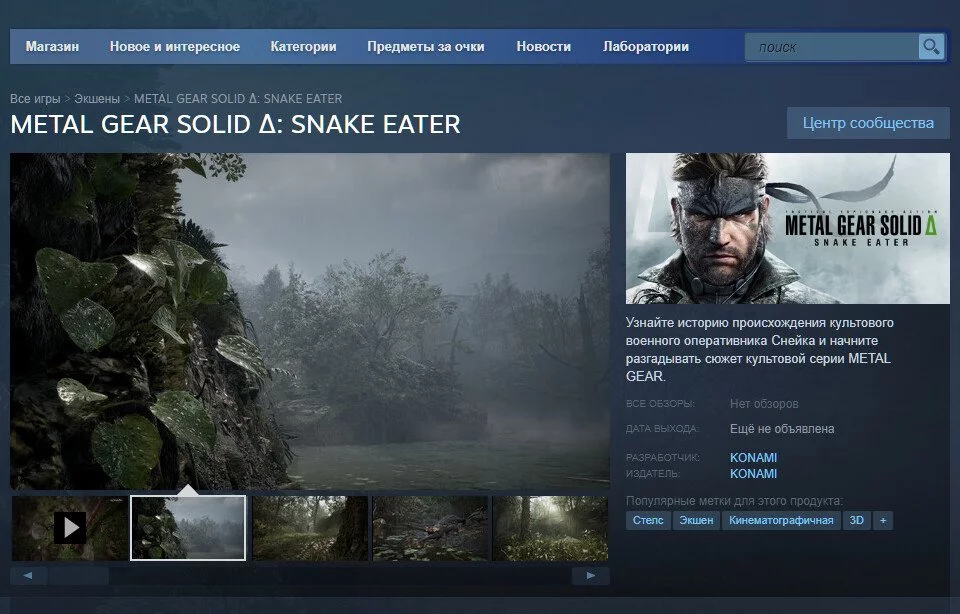Select the Экшен tag
This screenshot has width=960, height=614.
pyautogui.click(x=696, y=520)
